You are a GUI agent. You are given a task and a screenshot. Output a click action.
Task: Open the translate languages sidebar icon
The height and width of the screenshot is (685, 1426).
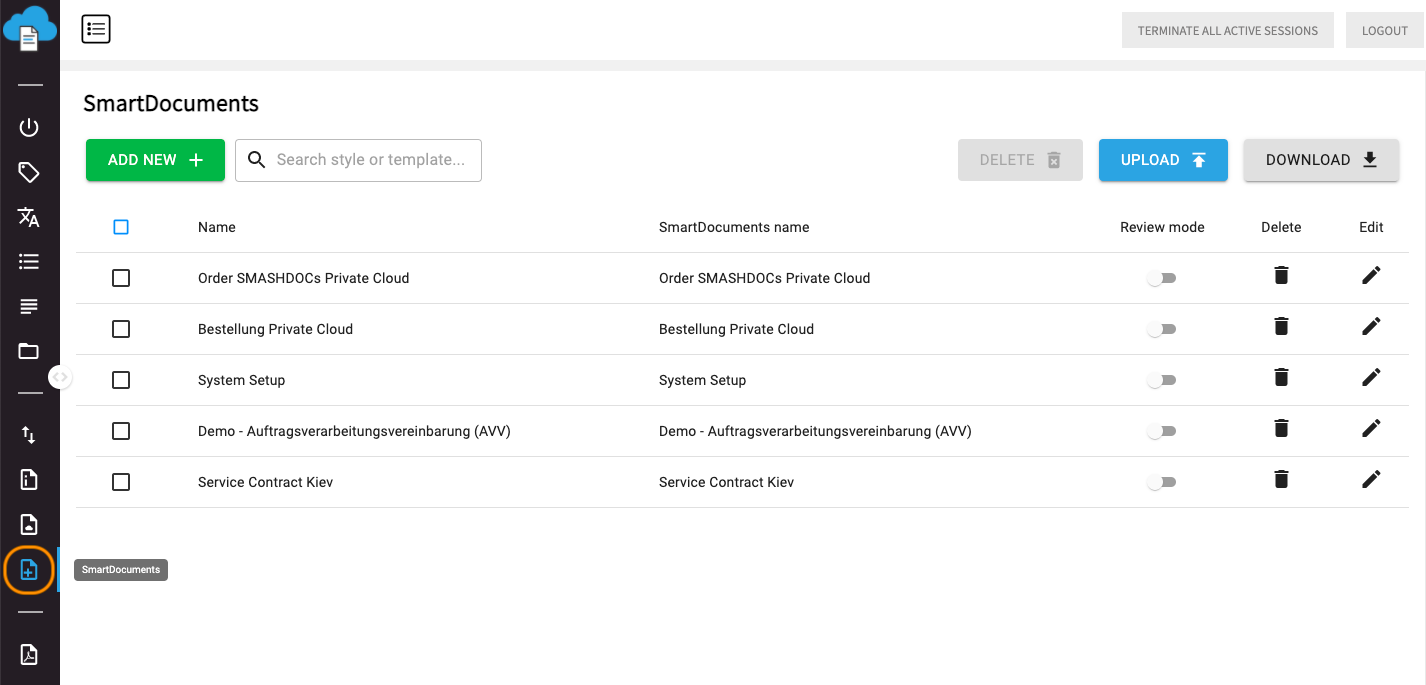(x=29, y=217)
